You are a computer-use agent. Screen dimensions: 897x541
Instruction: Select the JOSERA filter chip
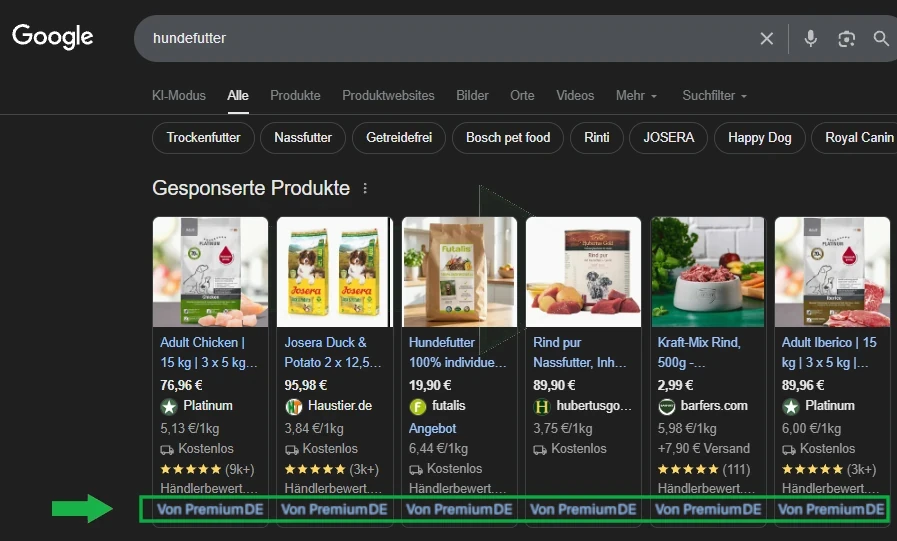[x=668, y=138]
